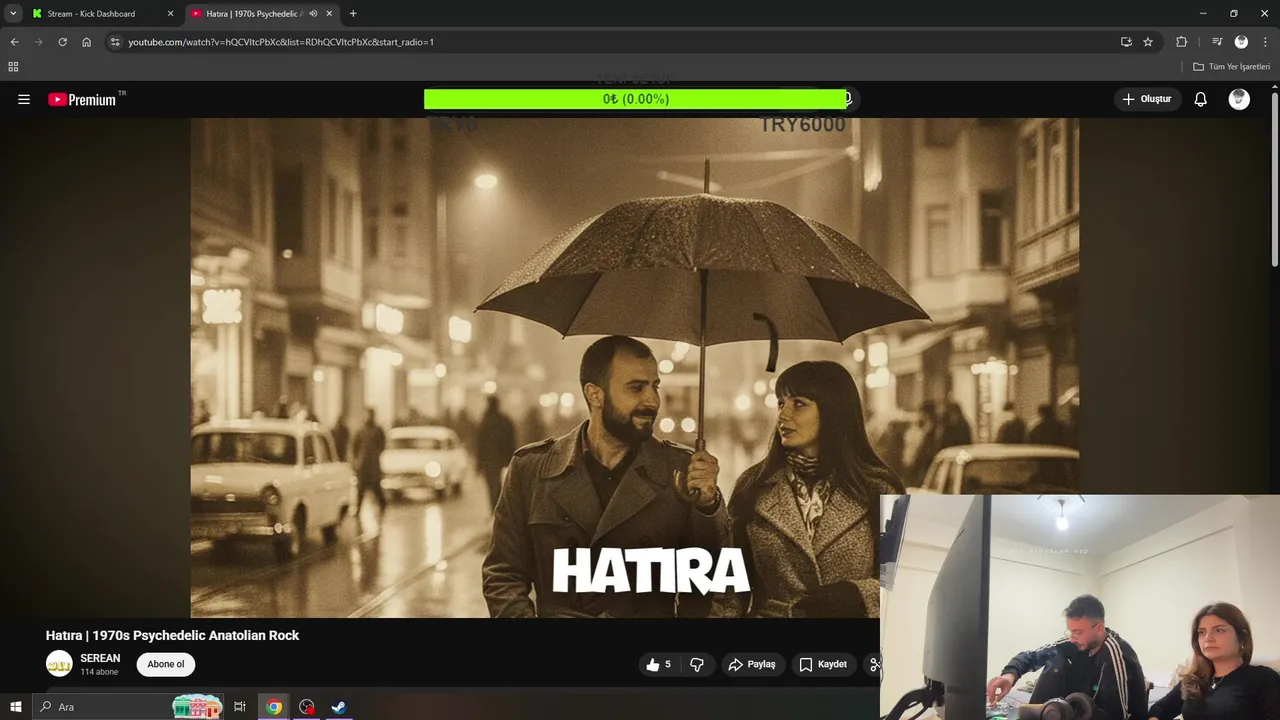Open Tüm Yer İşaretleri bookmarks folder
Screen dimensions: 1280x720
(x=1232, y=67)
